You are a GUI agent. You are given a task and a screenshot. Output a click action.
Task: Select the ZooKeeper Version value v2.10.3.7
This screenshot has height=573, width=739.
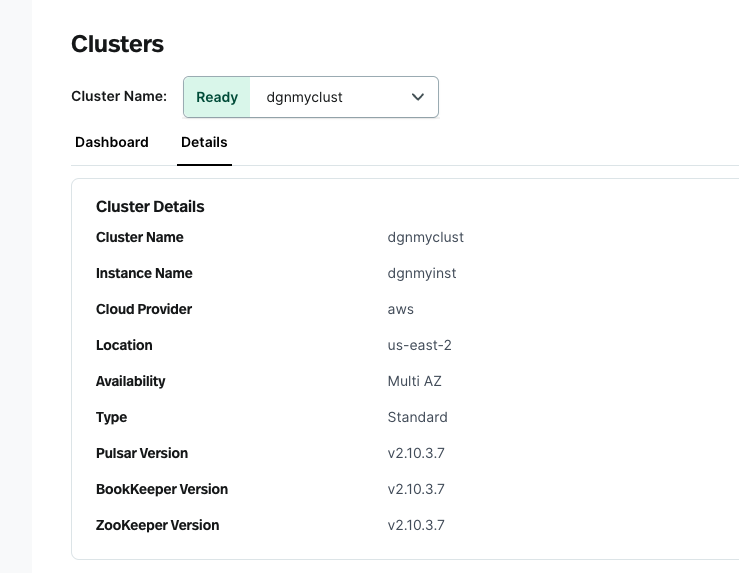[x=416, y=525]
